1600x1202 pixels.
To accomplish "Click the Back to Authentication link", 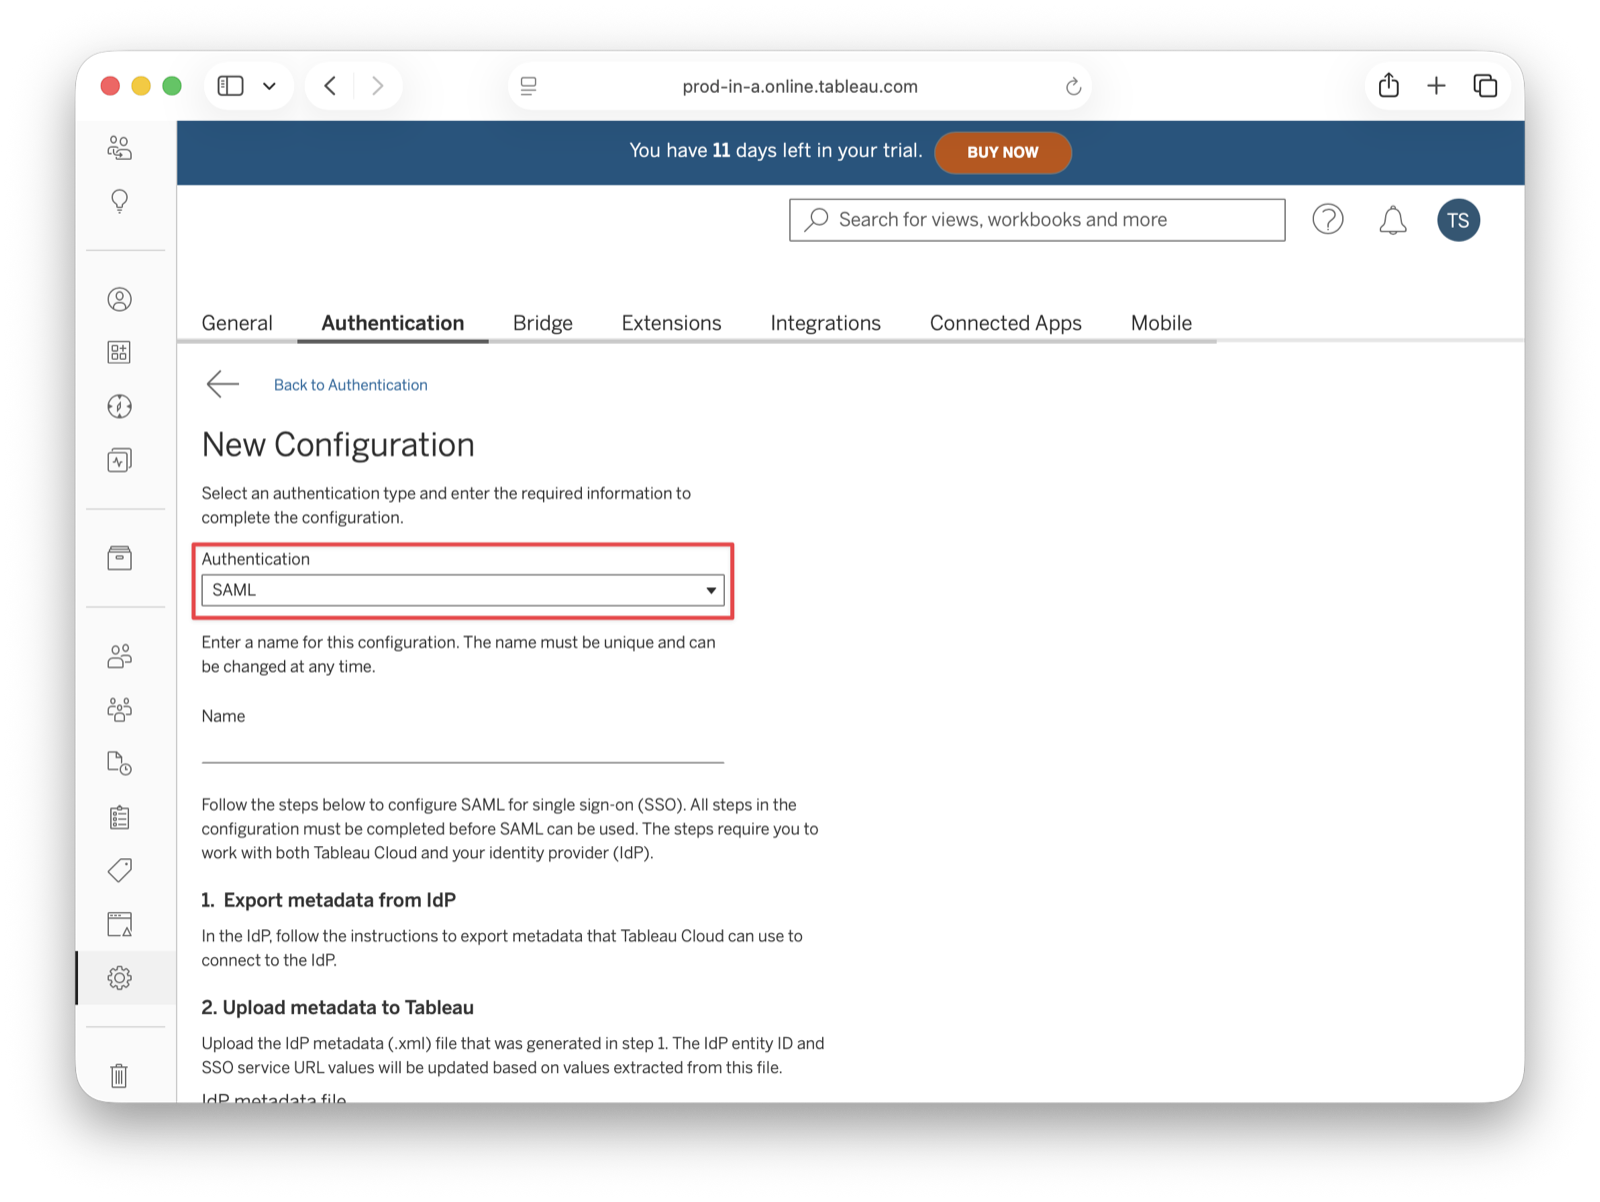I will (351, 385).
